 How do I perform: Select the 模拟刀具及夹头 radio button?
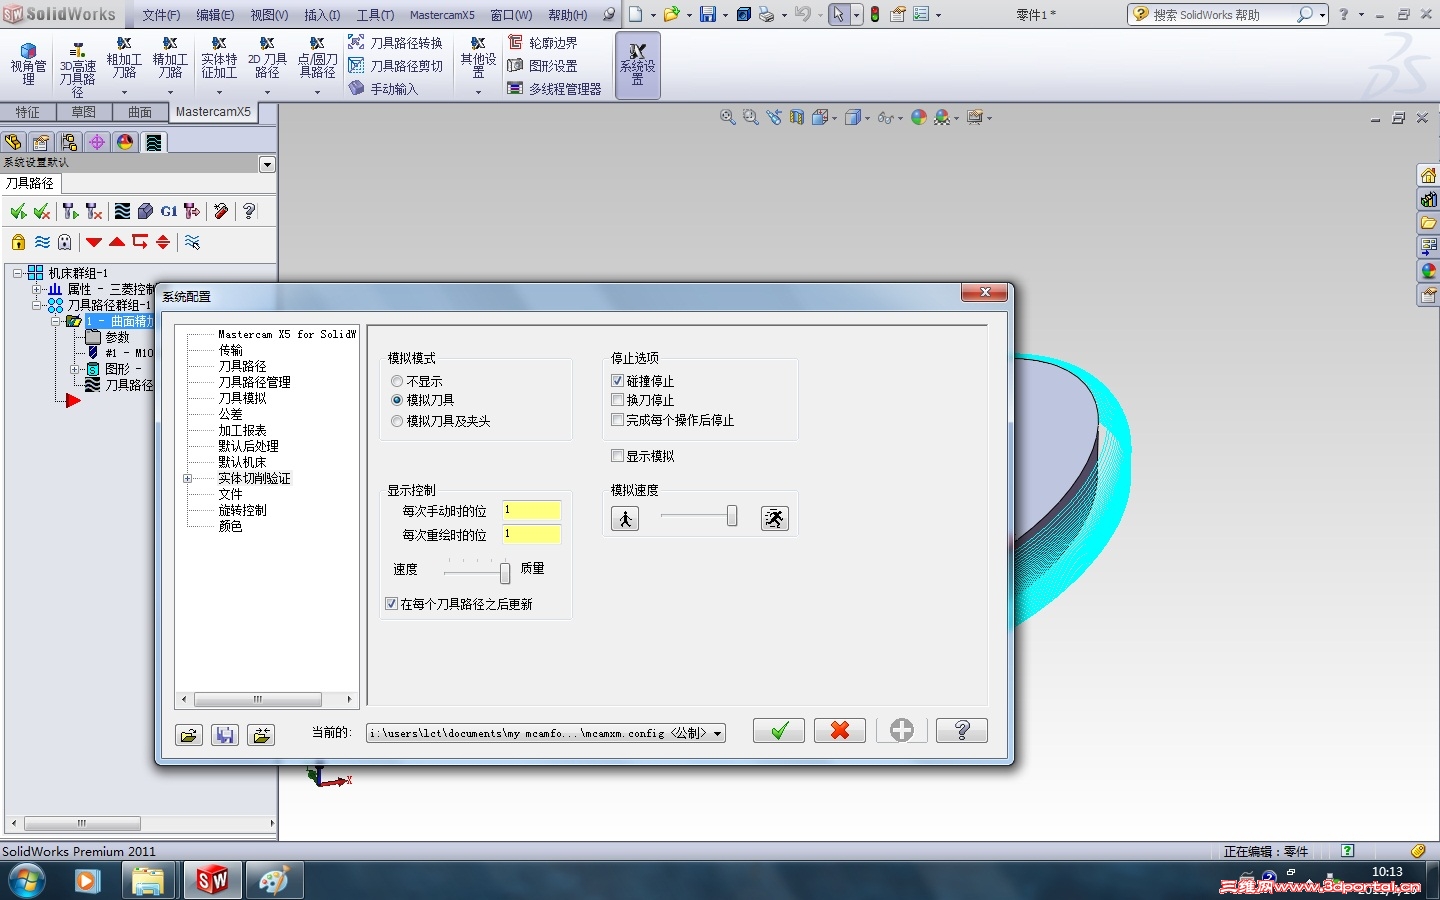[397, 422]
